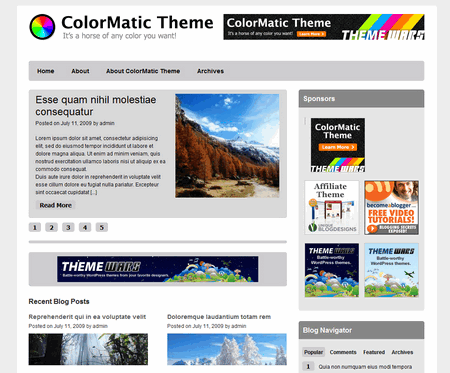Open 'Quia non numquam eius modi tempora' link
450x373 pixels.
(365, 367)
